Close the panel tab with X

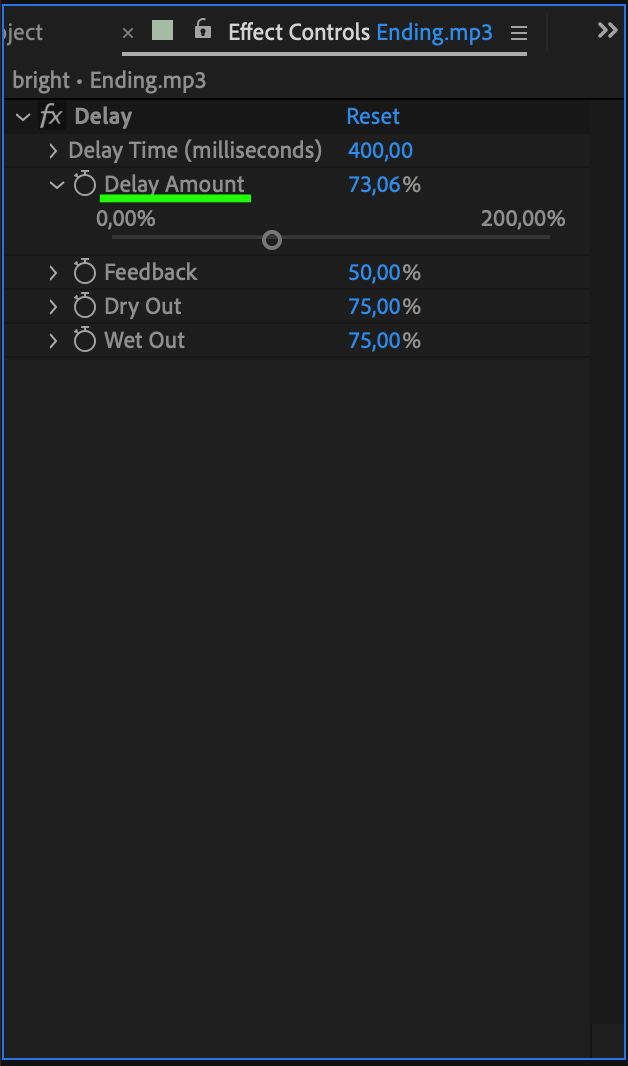point(128,33)
